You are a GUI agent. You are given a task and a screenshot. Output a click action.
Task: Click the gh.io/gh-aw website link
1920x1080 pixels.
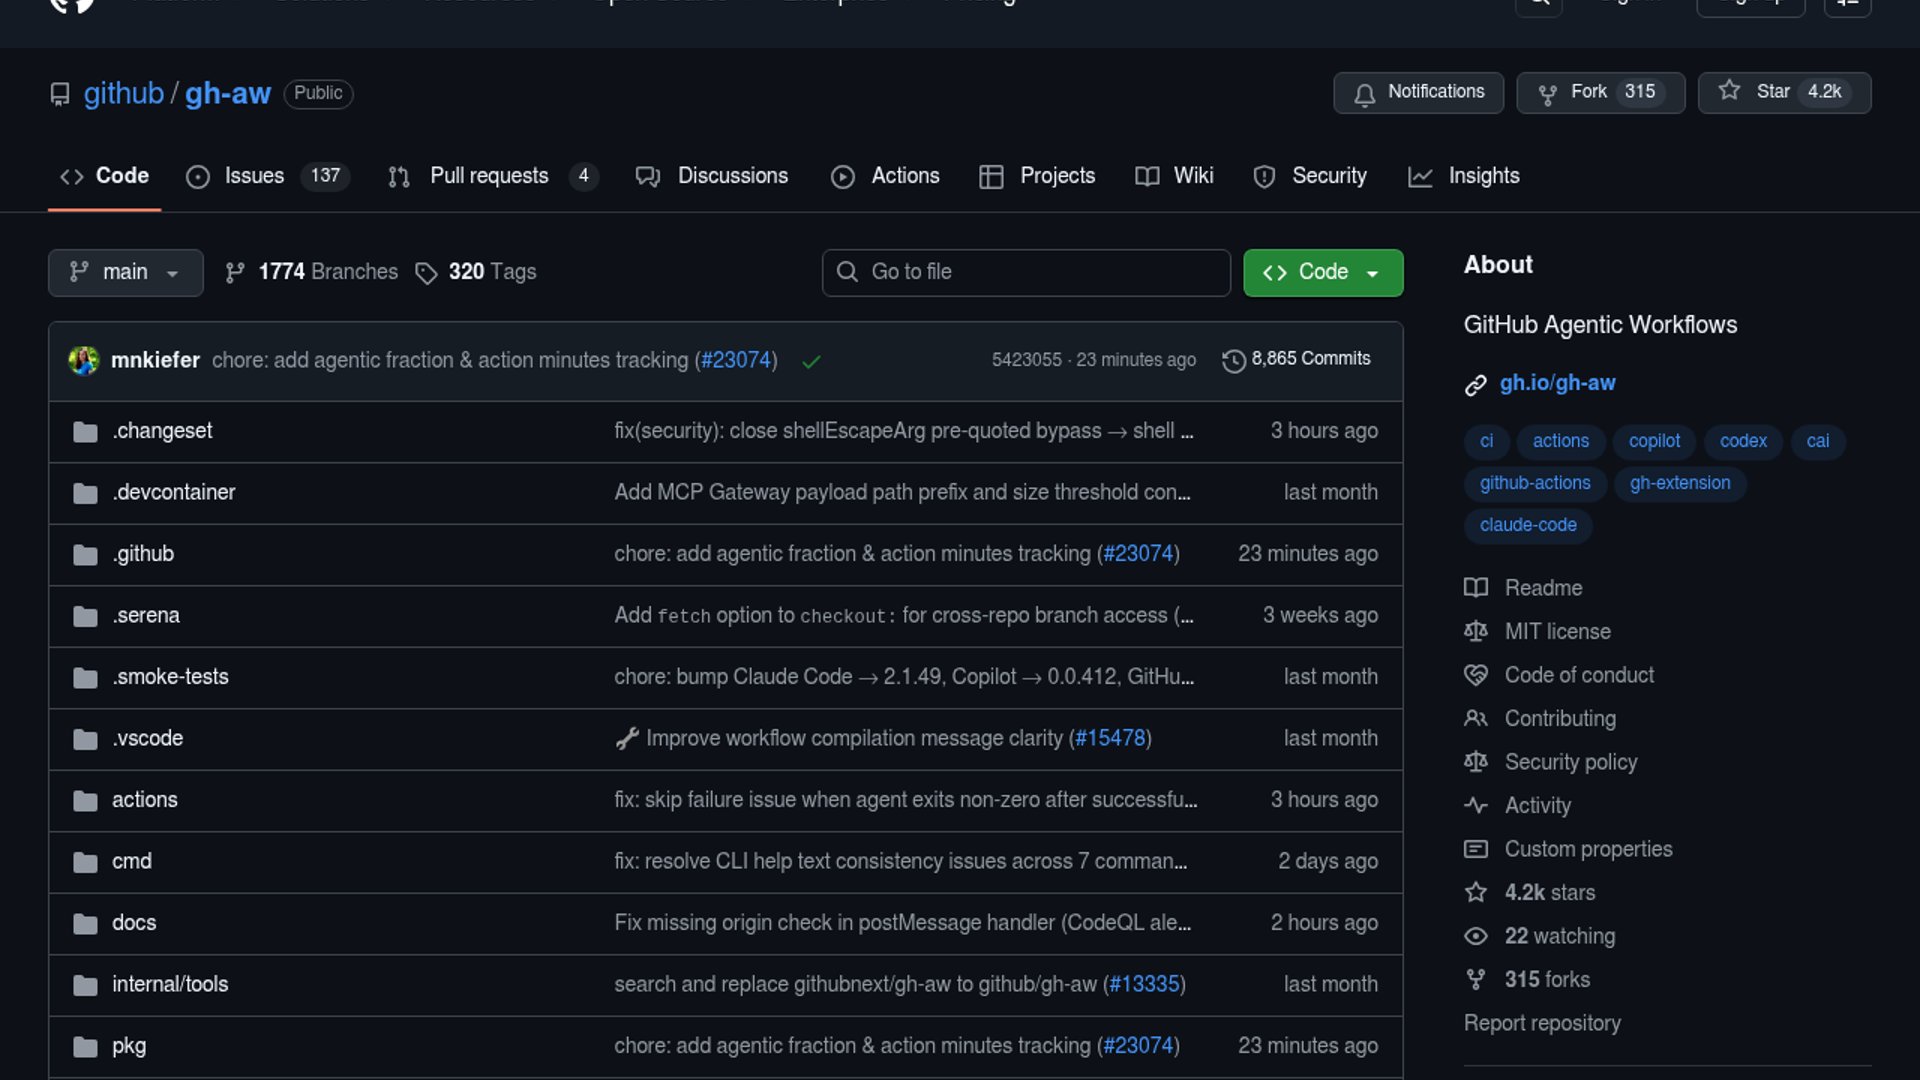click(1557, 383)
